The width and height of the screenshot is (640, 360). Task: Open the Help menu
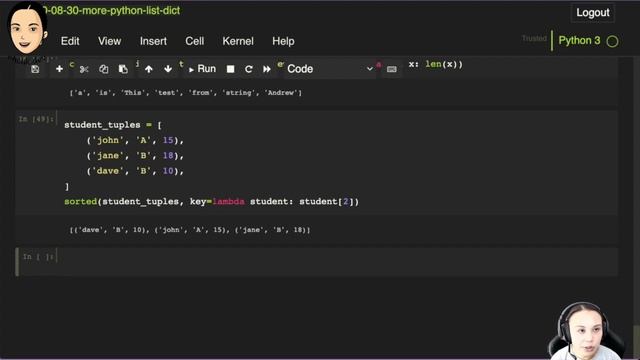click(283, 41)
